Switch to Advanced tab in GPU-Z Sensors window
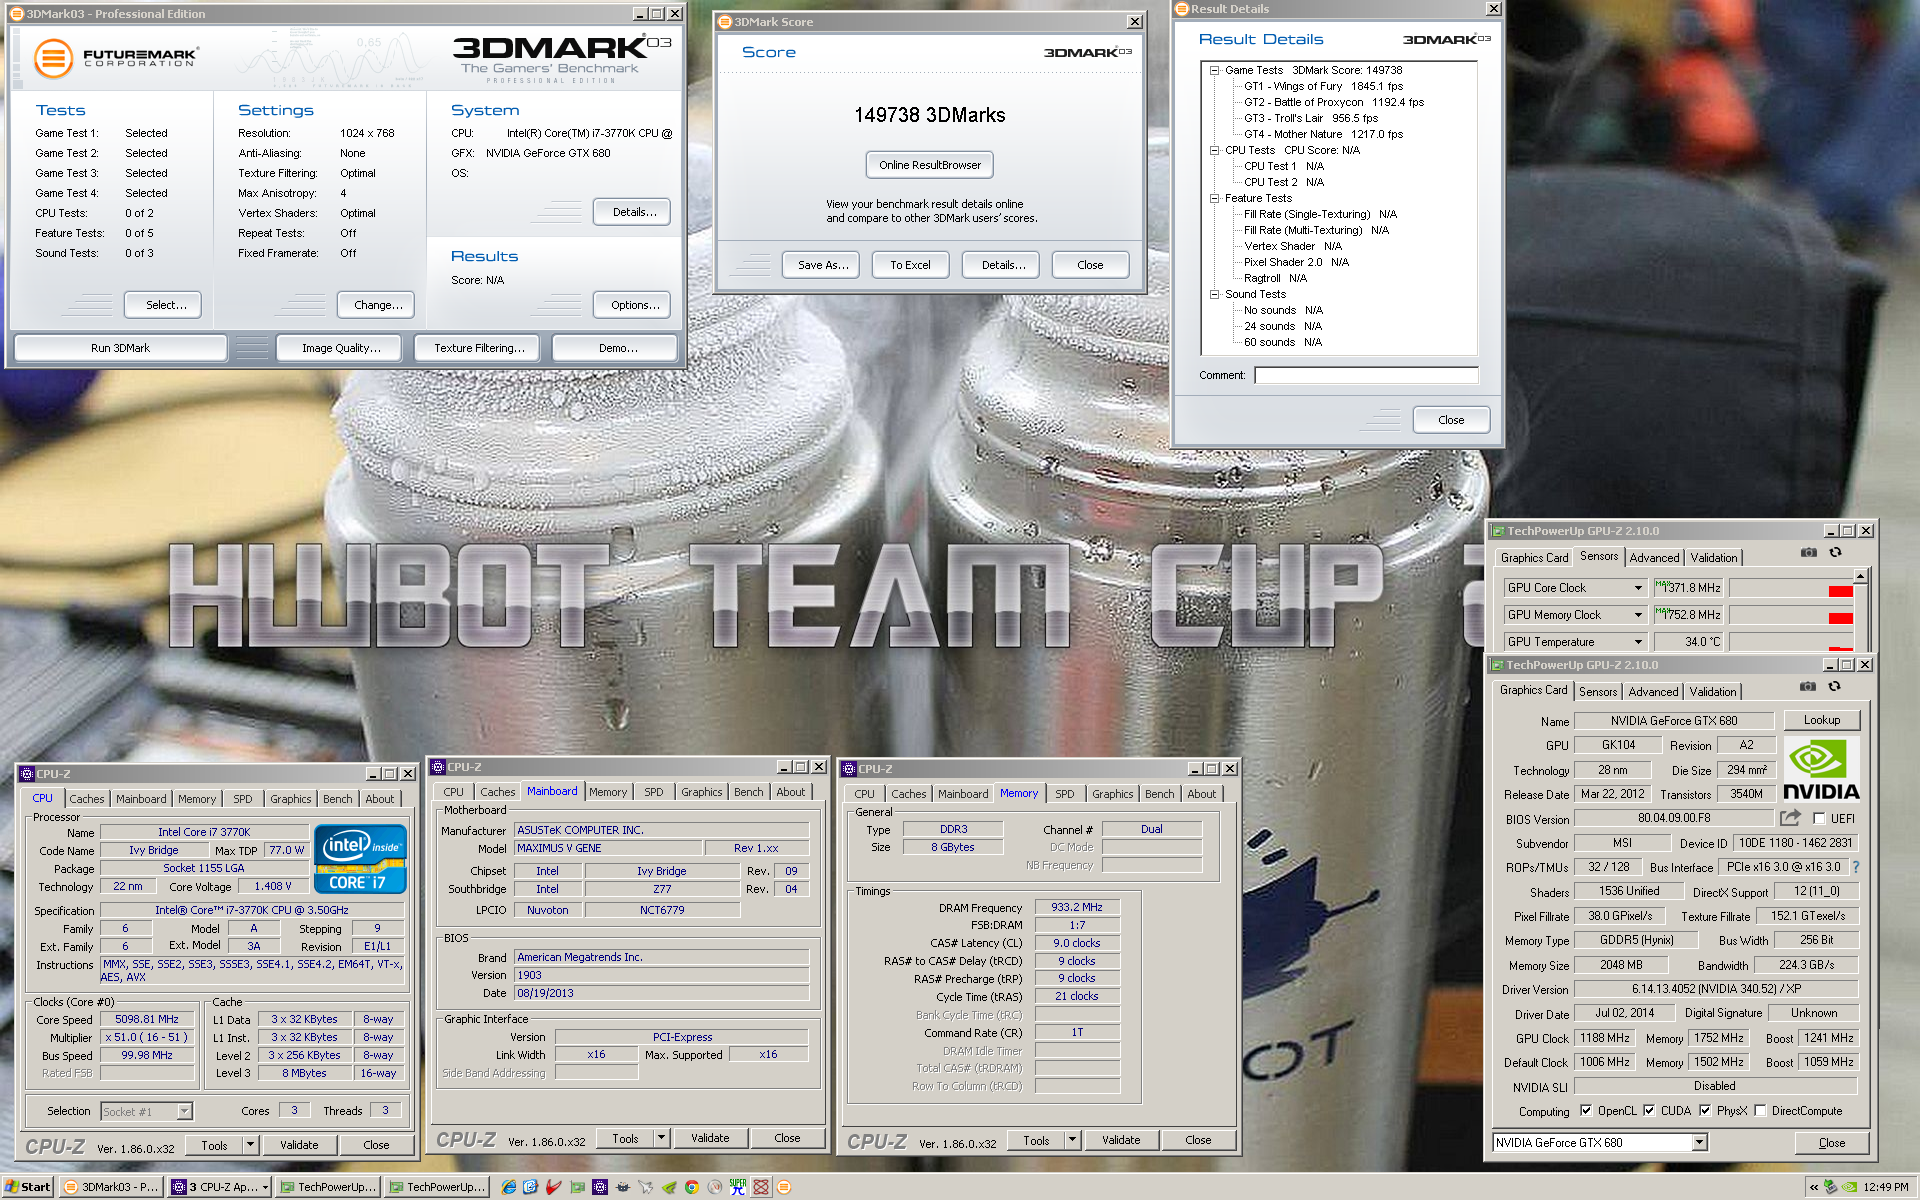Screen dimensions: 1920x1200 1654,558
